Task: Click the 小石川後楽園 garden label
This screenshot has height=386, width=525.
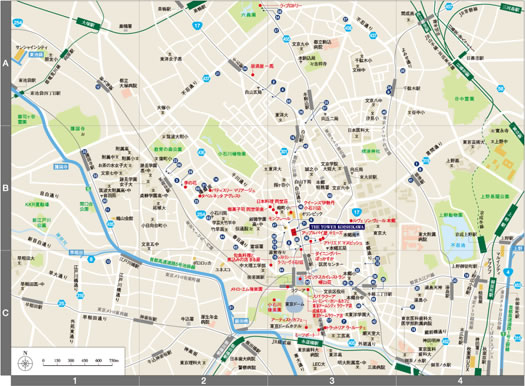Action: [274, 307]
